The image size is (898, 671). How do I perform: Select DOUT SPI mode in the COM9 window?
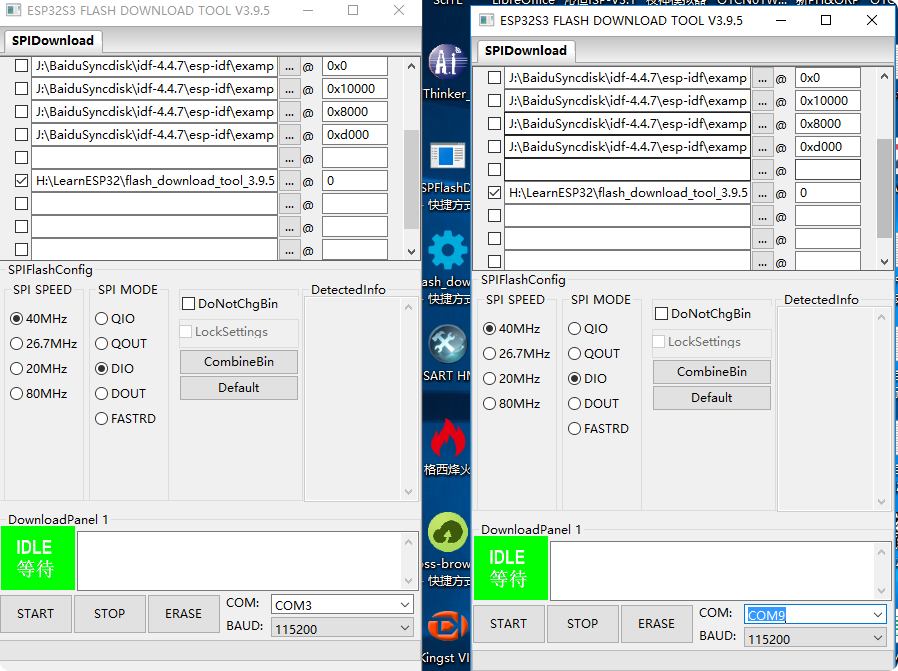593,404
